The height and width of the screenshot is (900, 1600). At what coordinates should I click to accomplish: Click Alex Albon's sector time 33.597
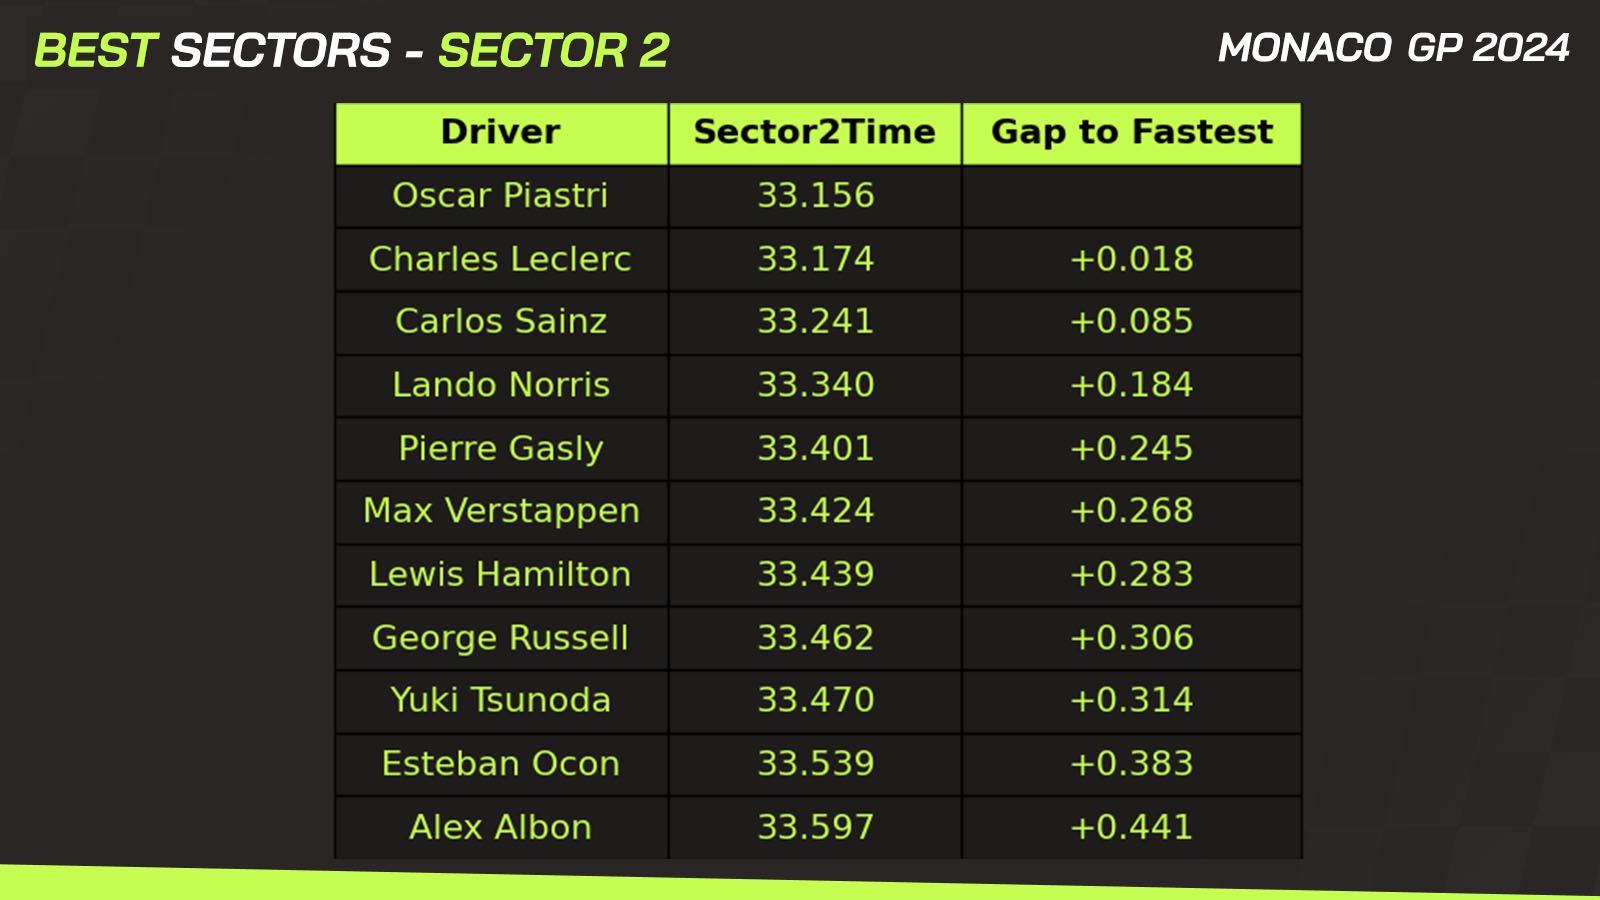815,828
